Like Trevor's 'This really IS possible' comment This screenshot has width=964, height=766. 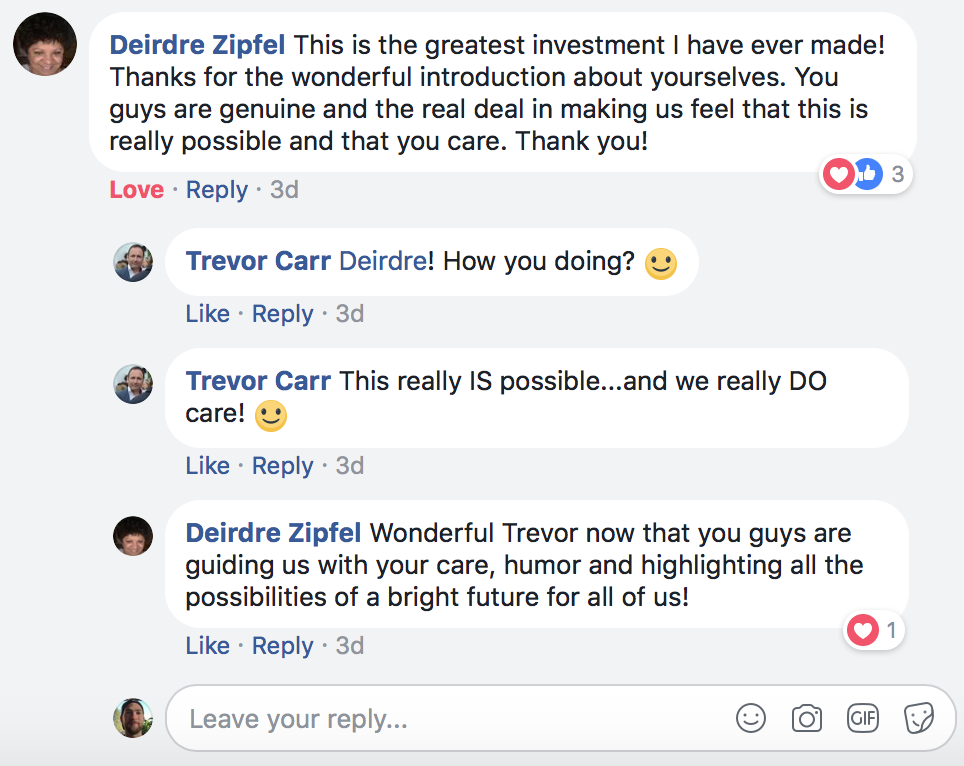tap(207, 466)
